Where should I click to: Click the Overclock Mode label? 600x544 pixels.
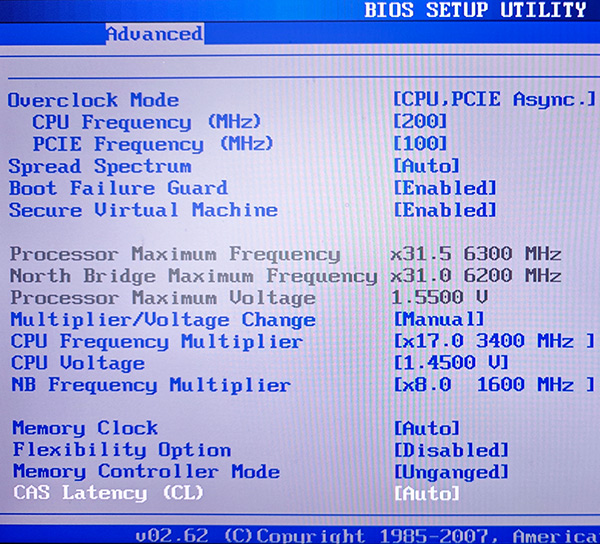[93, 100]
